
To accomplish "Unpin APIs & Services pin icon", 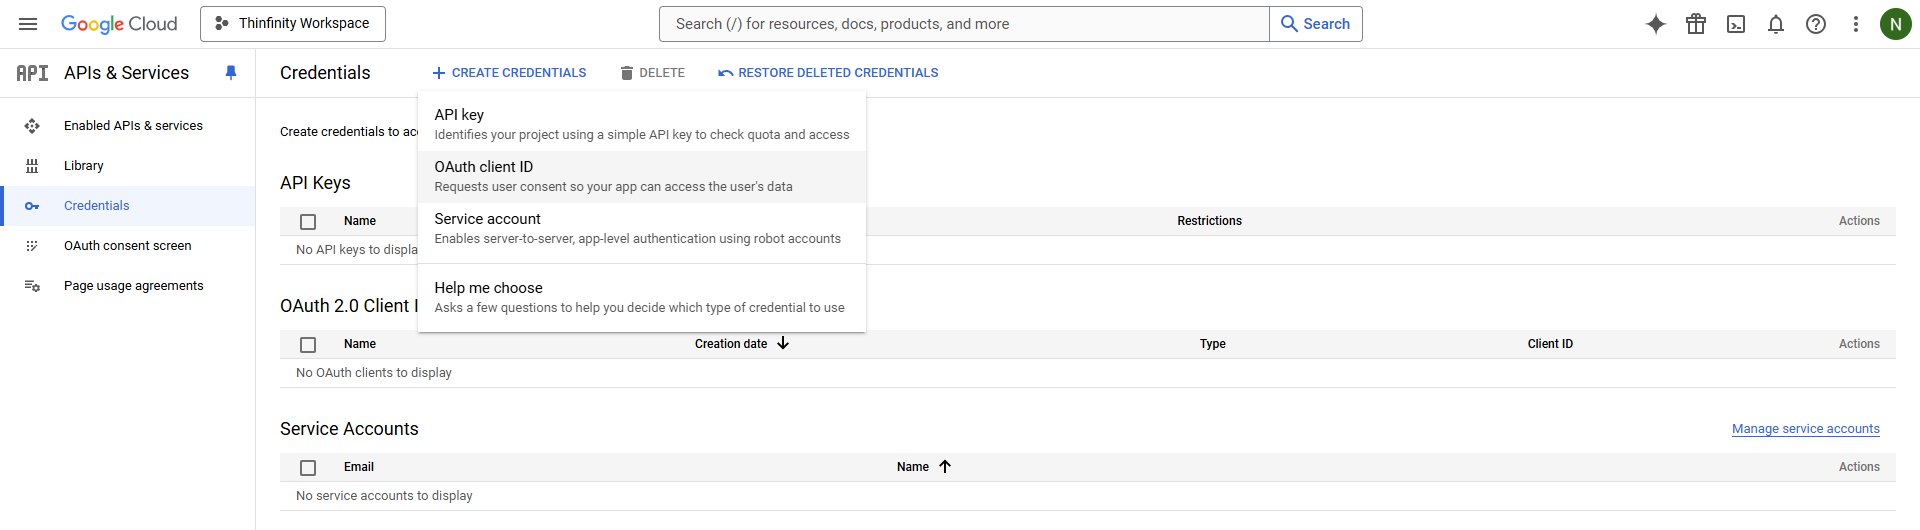I will (x=231, y=73).
